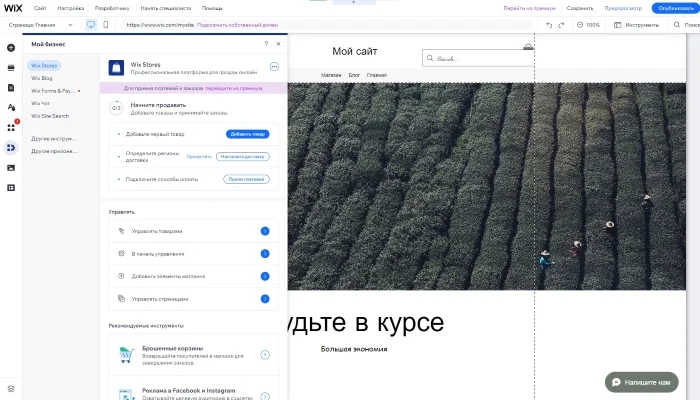
Task: Open the Content Manager table icon
Action: tap(11, 188)
